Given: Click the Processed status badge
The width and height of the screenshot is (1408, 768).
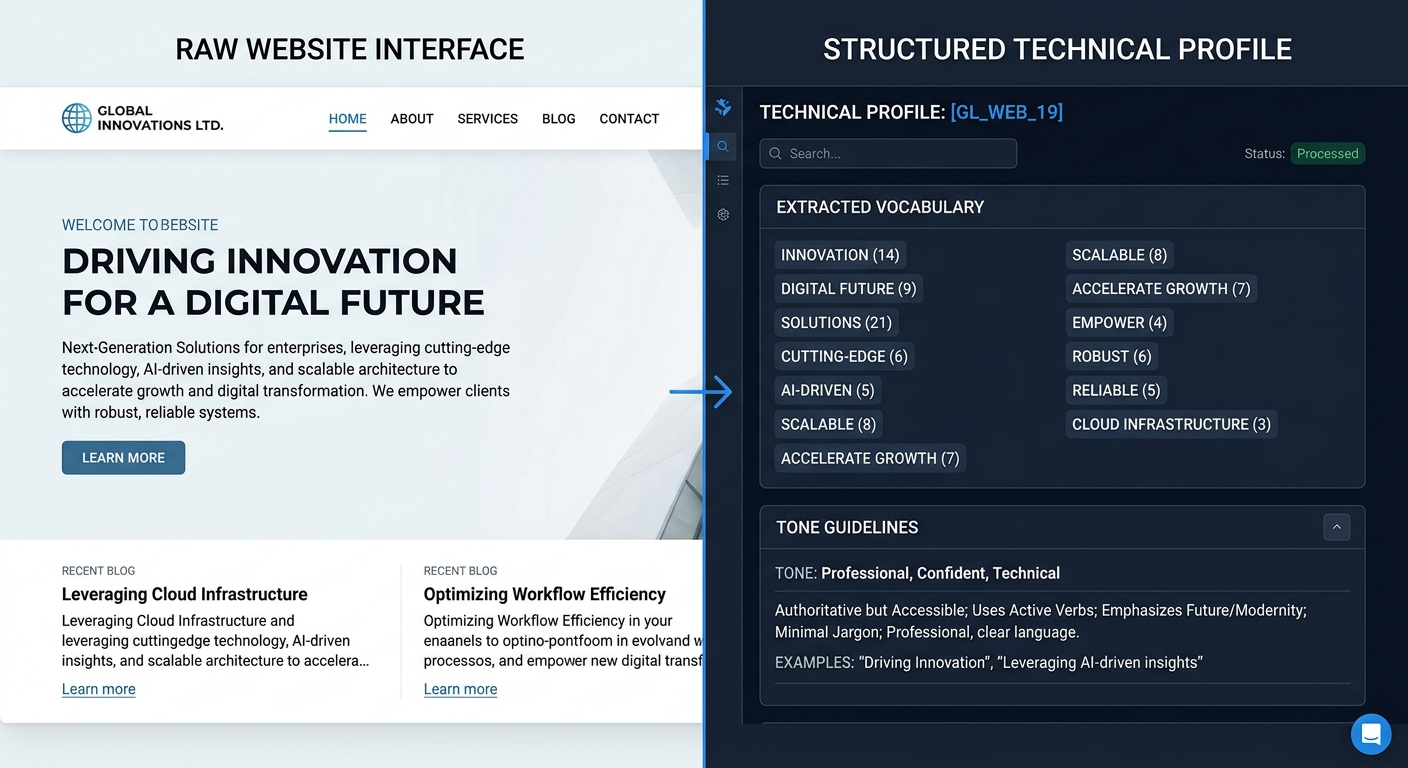Looking at the screenshot, I should [x=1328, y=153].
